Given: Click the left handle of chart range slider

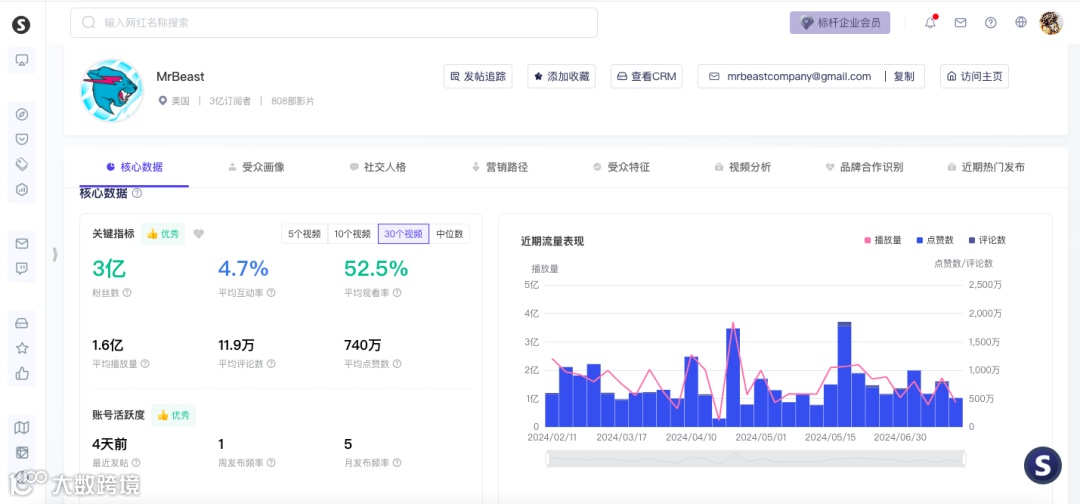Looking at the screenshot, I should [548, 459].
